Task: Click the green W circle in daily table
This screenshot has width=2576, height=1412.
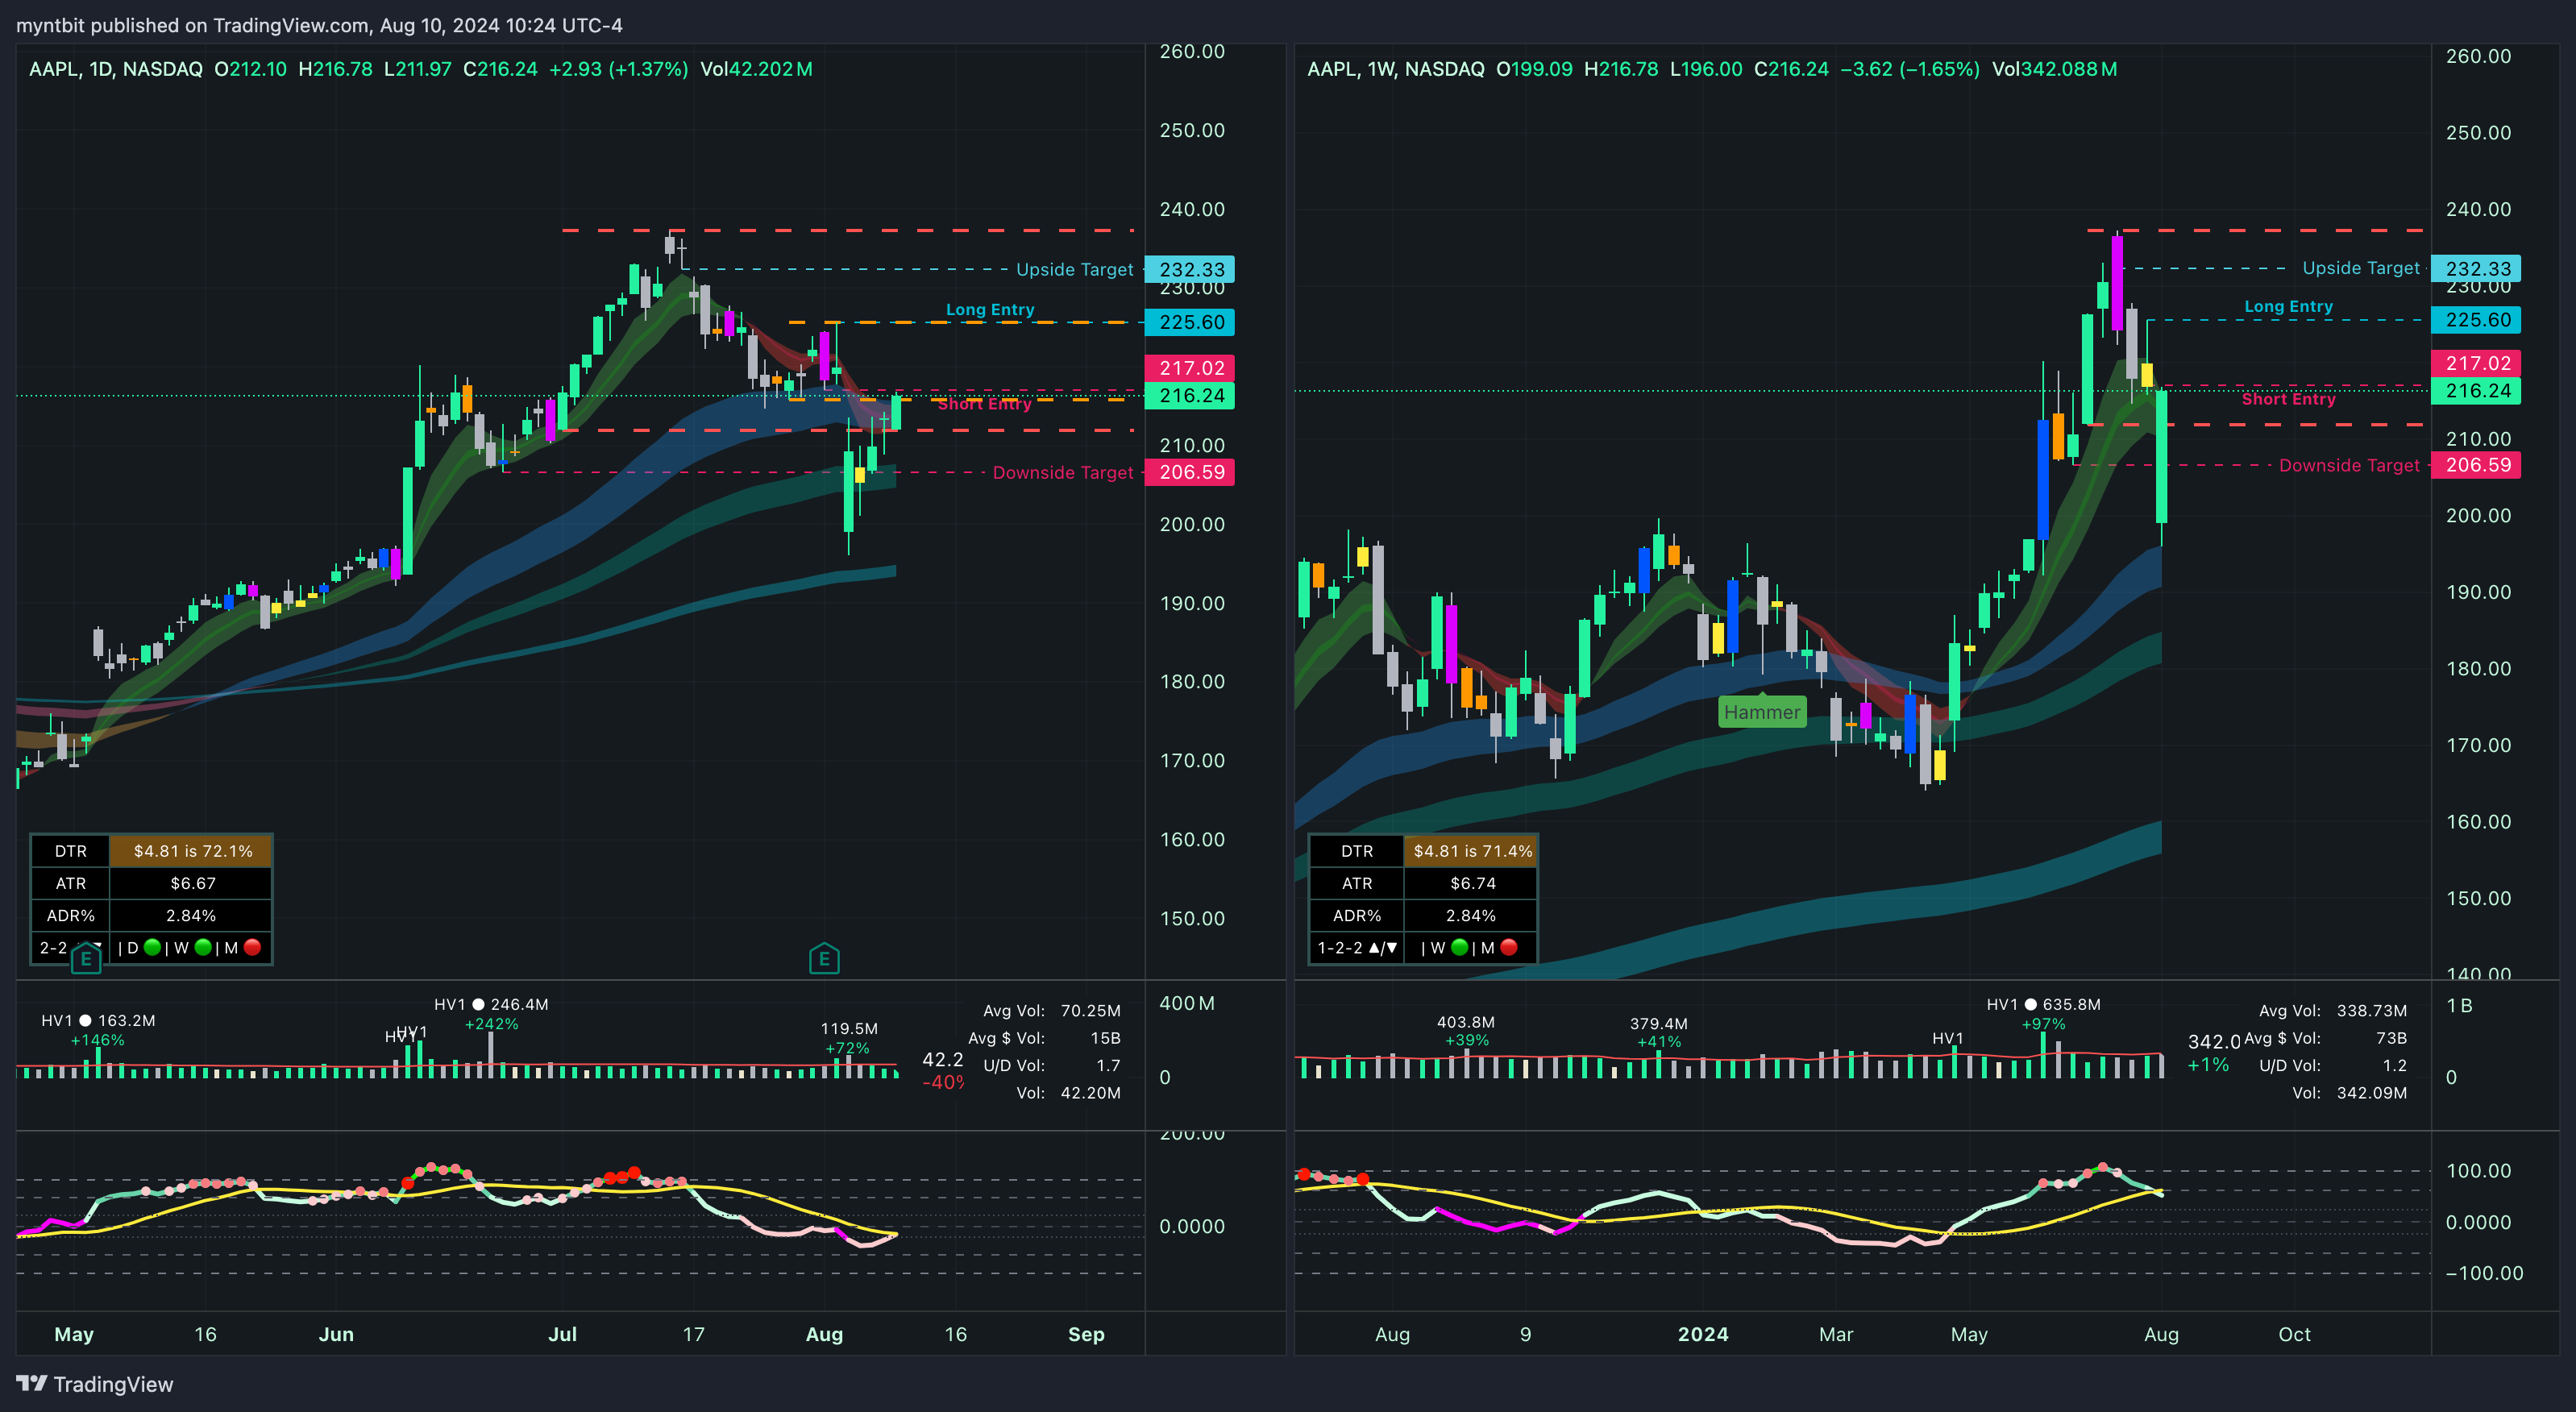Action: coord(203,947)
